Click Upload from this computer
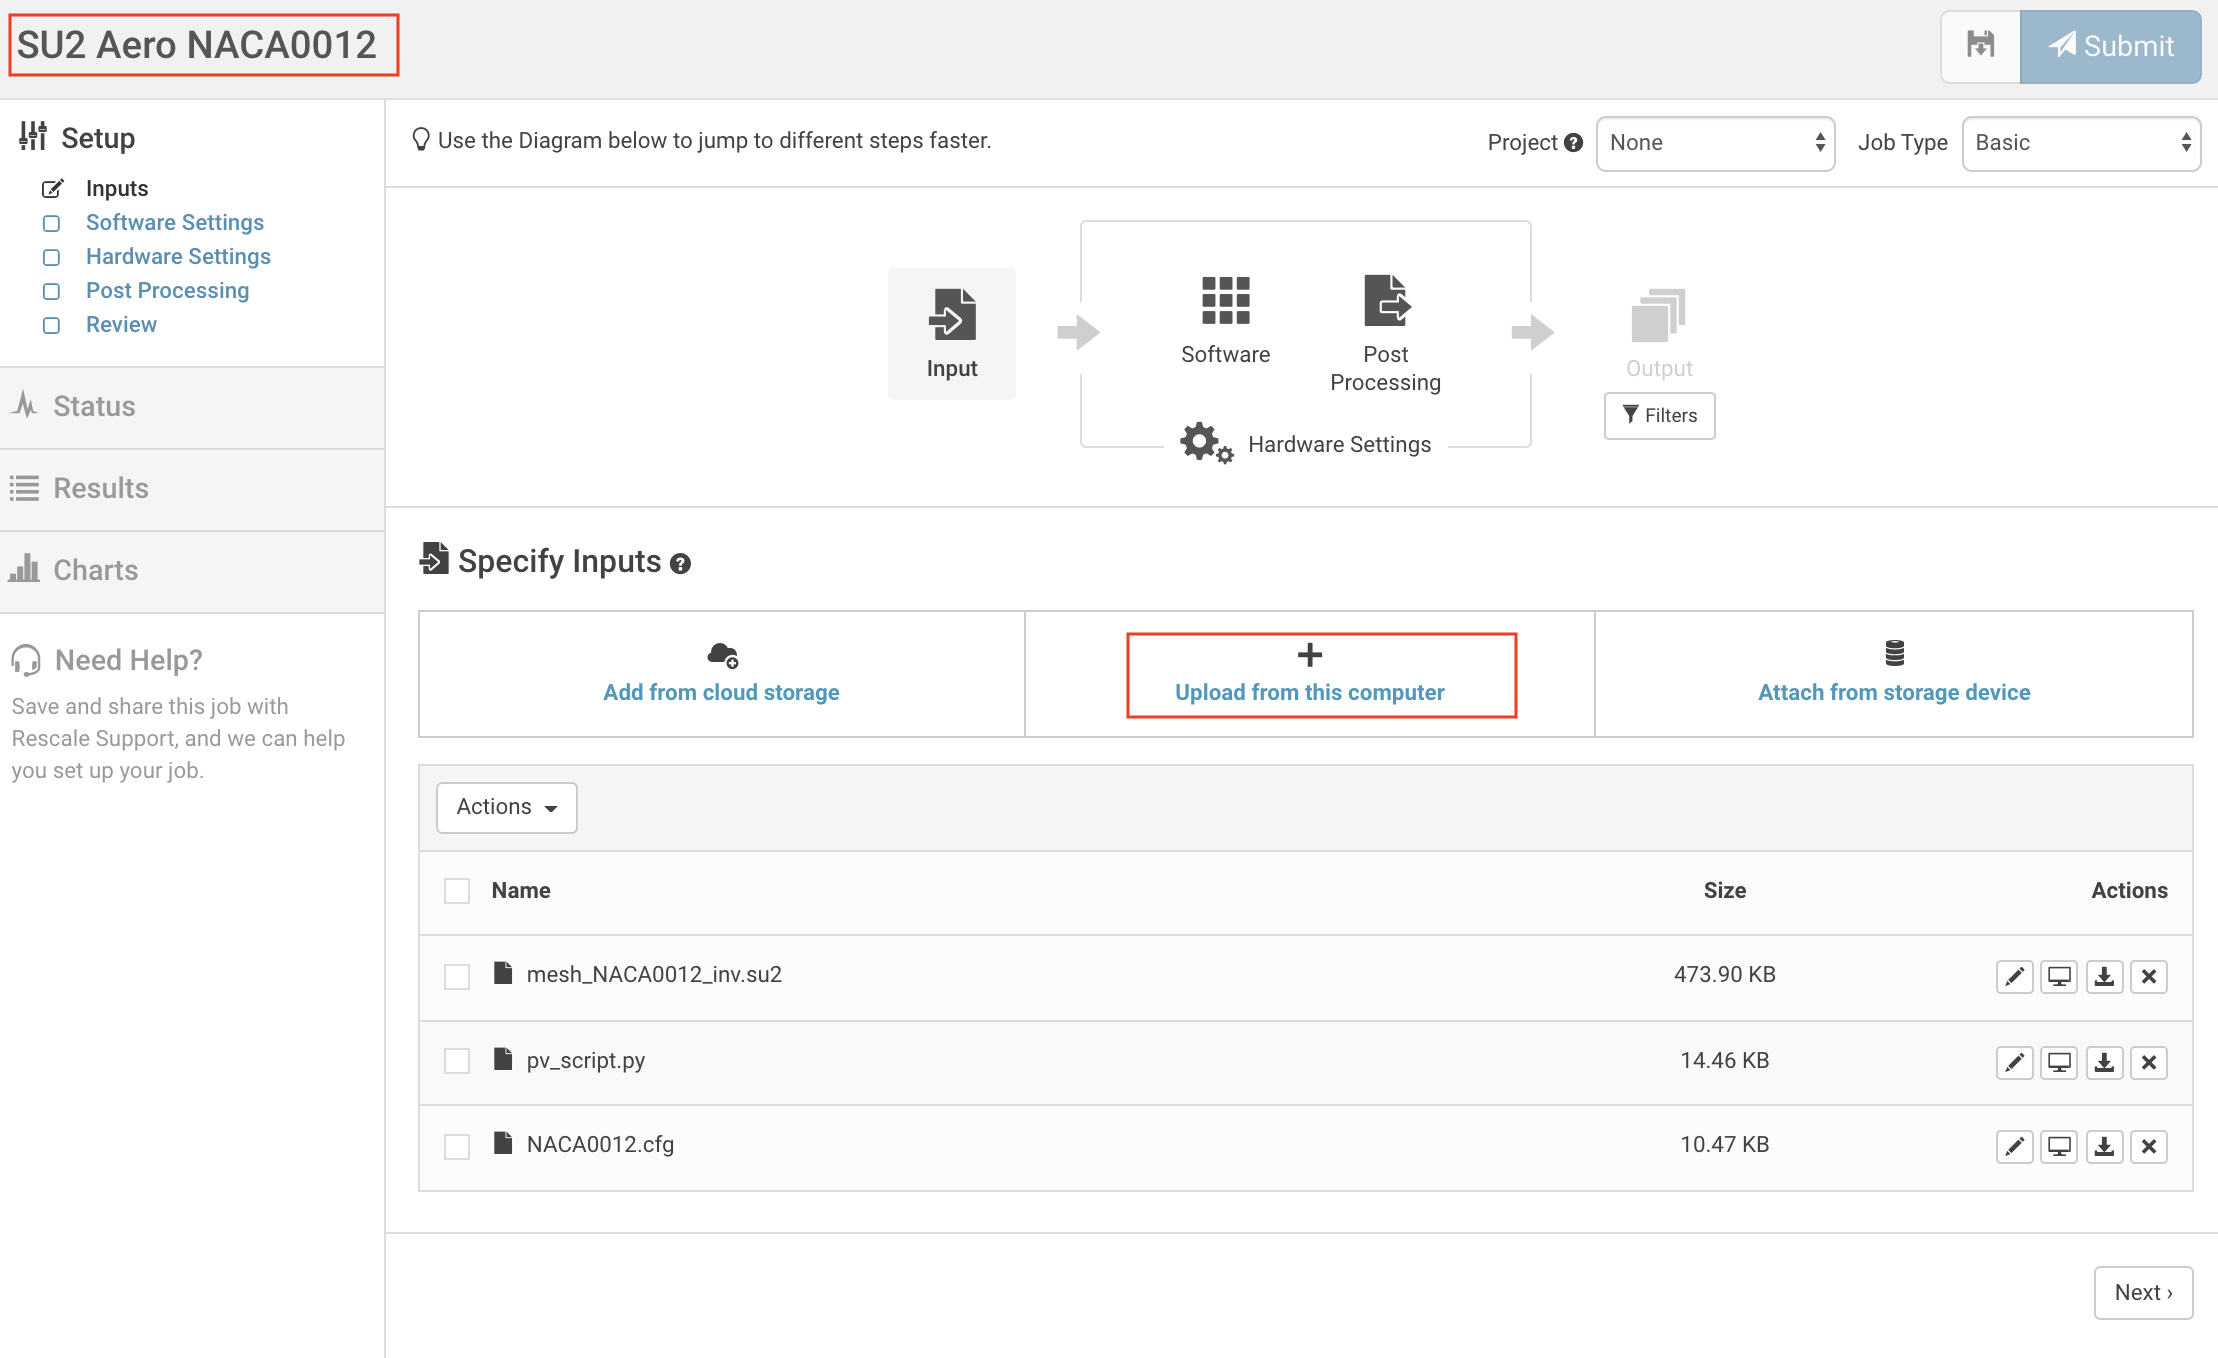Screen dimensions: 2218x1358 1310,675
